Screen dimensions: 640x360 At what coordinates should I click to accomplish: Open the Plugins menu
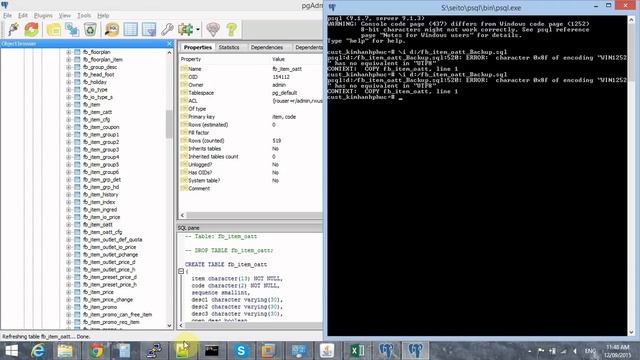(43, 16)
